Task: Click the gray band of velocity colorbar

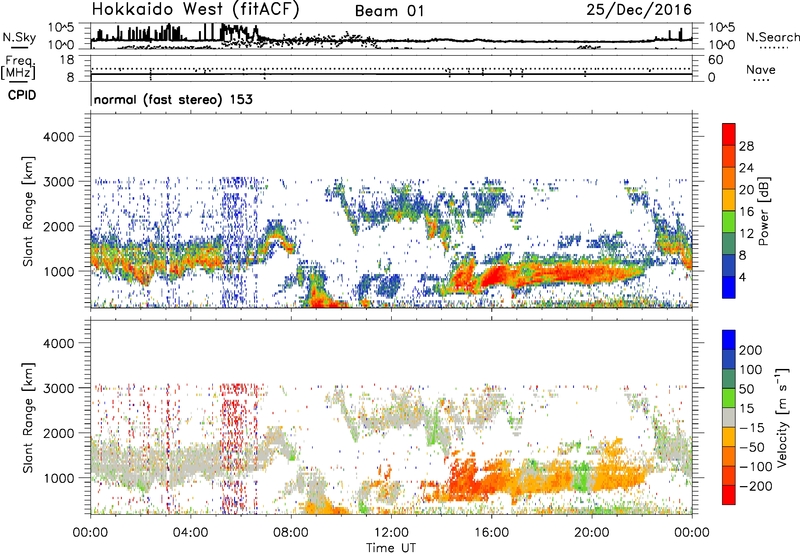Action: click(x=729, y=417)
